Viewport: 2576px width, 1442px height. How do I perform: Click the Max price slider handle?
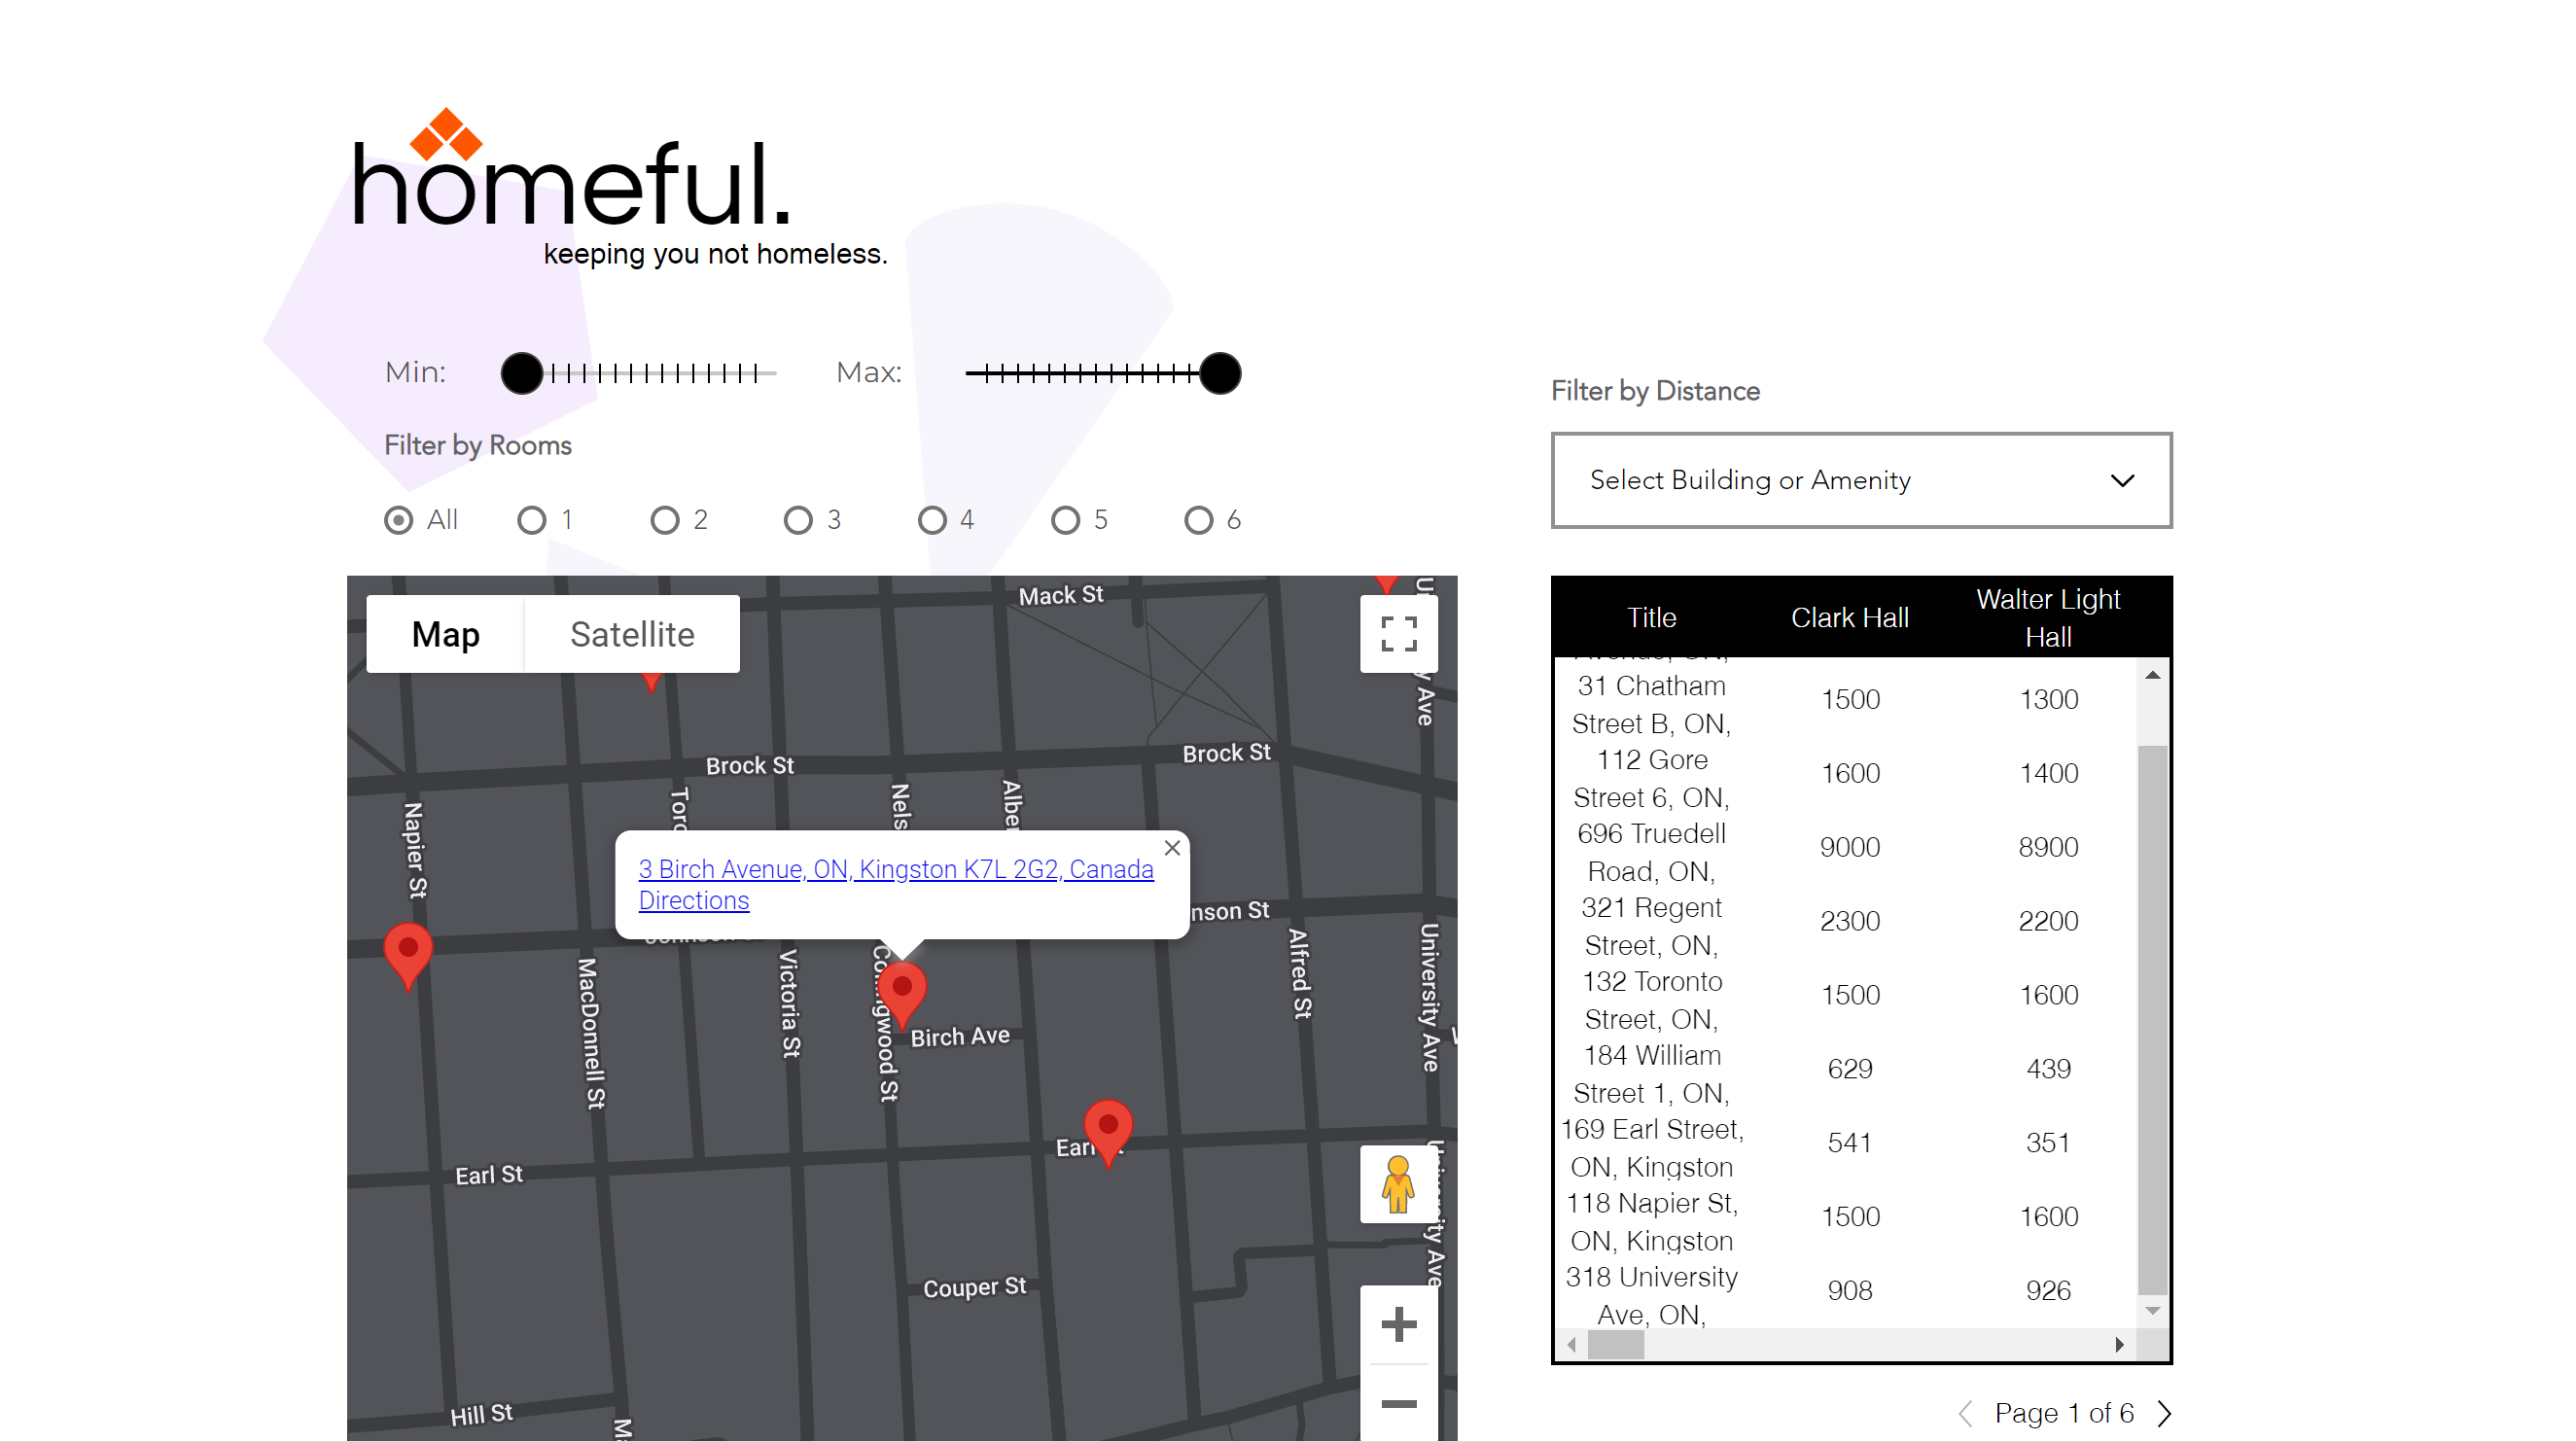(1220, 374)
